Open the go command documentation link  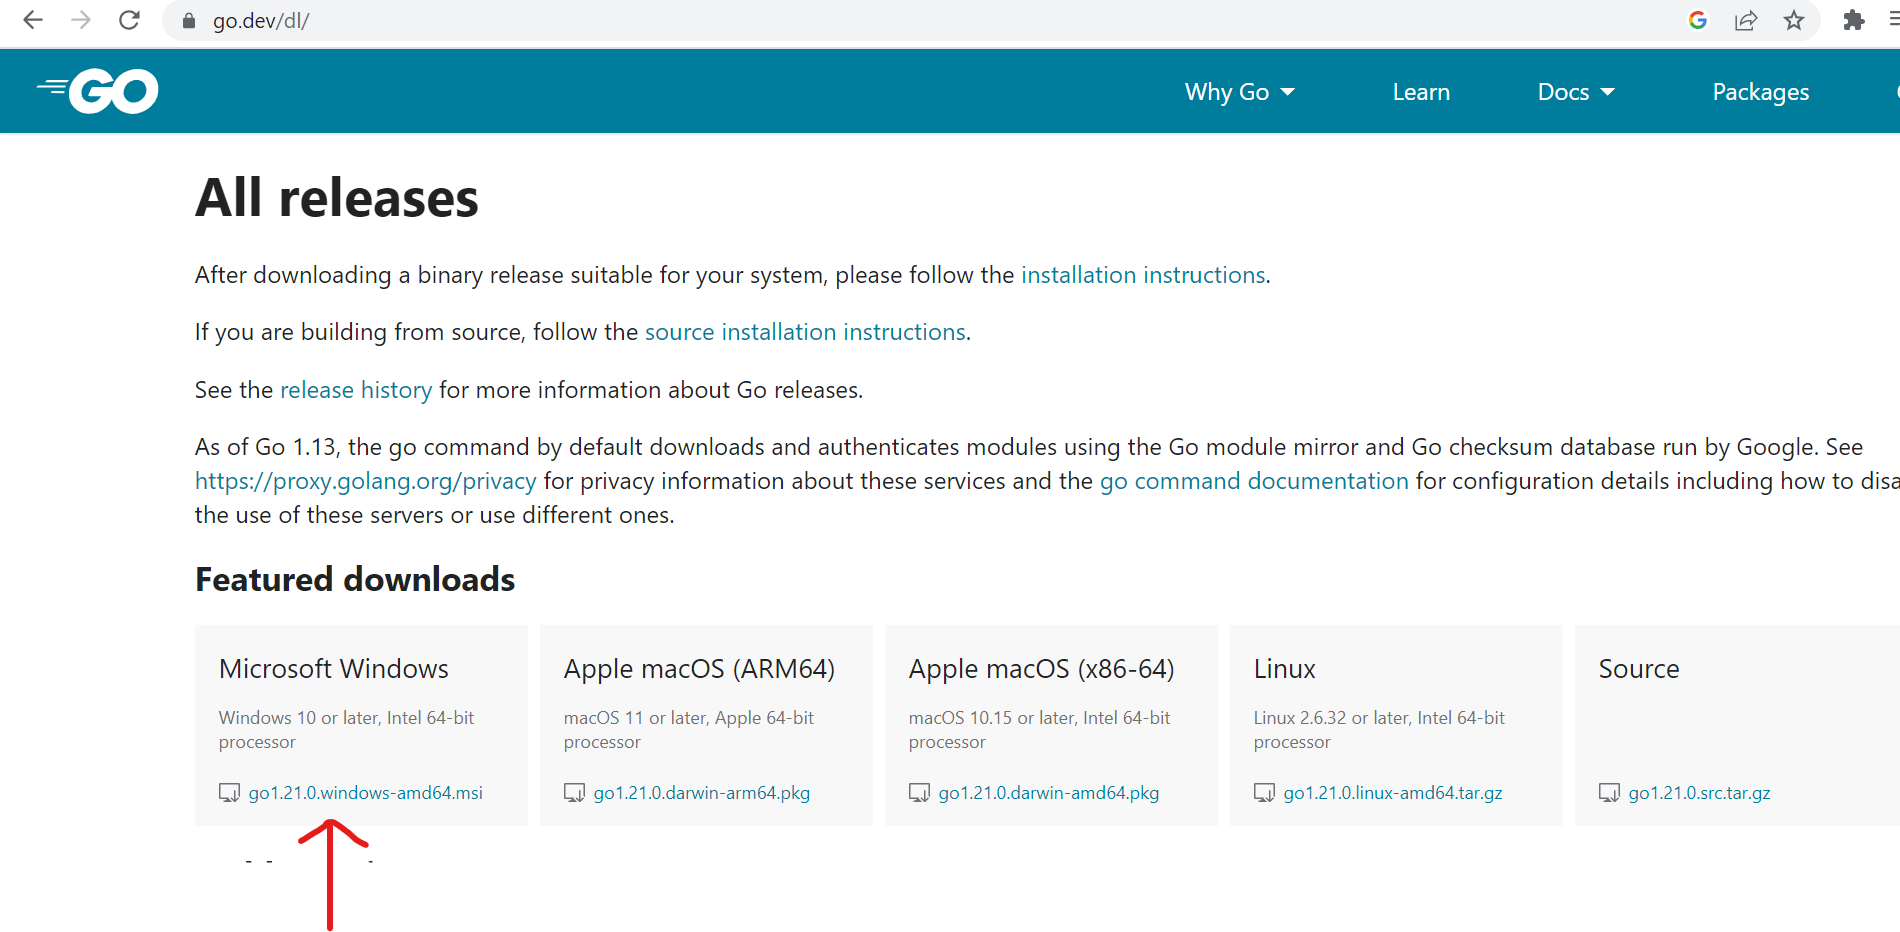pos(1254,481)
